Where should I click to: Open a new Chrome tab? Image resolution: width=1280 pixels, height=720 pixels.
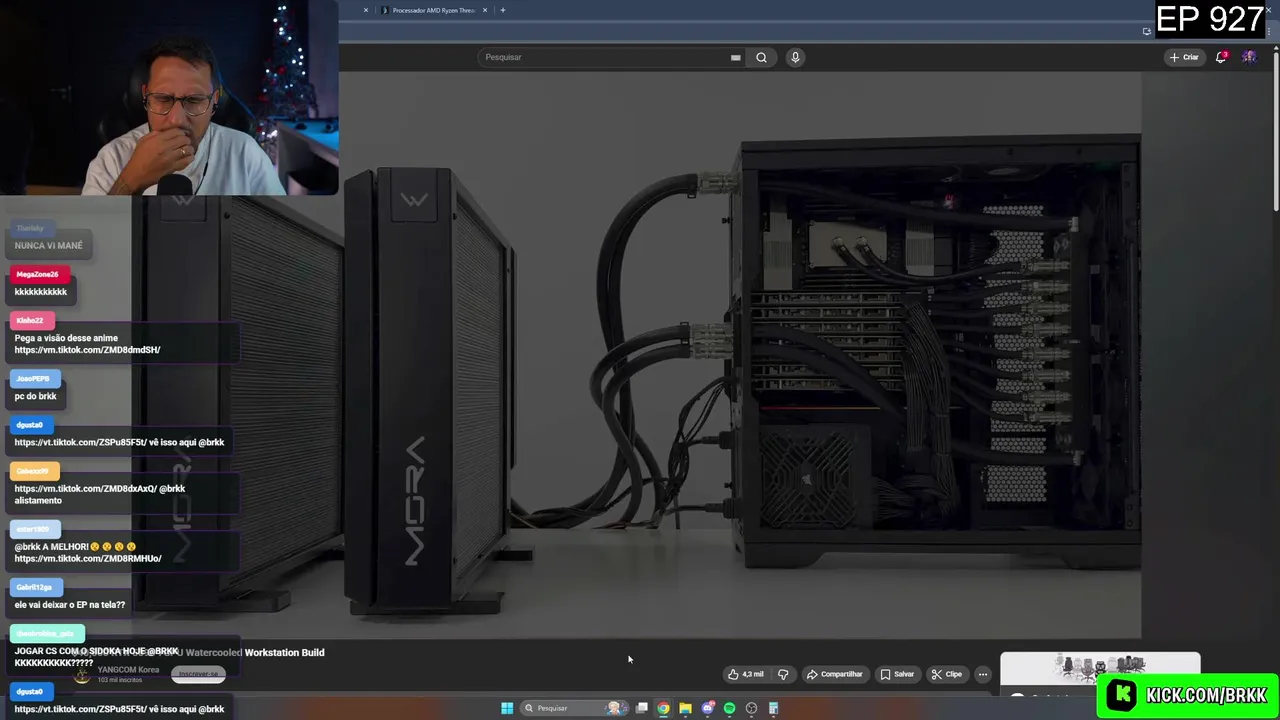(x=503, y=10)
